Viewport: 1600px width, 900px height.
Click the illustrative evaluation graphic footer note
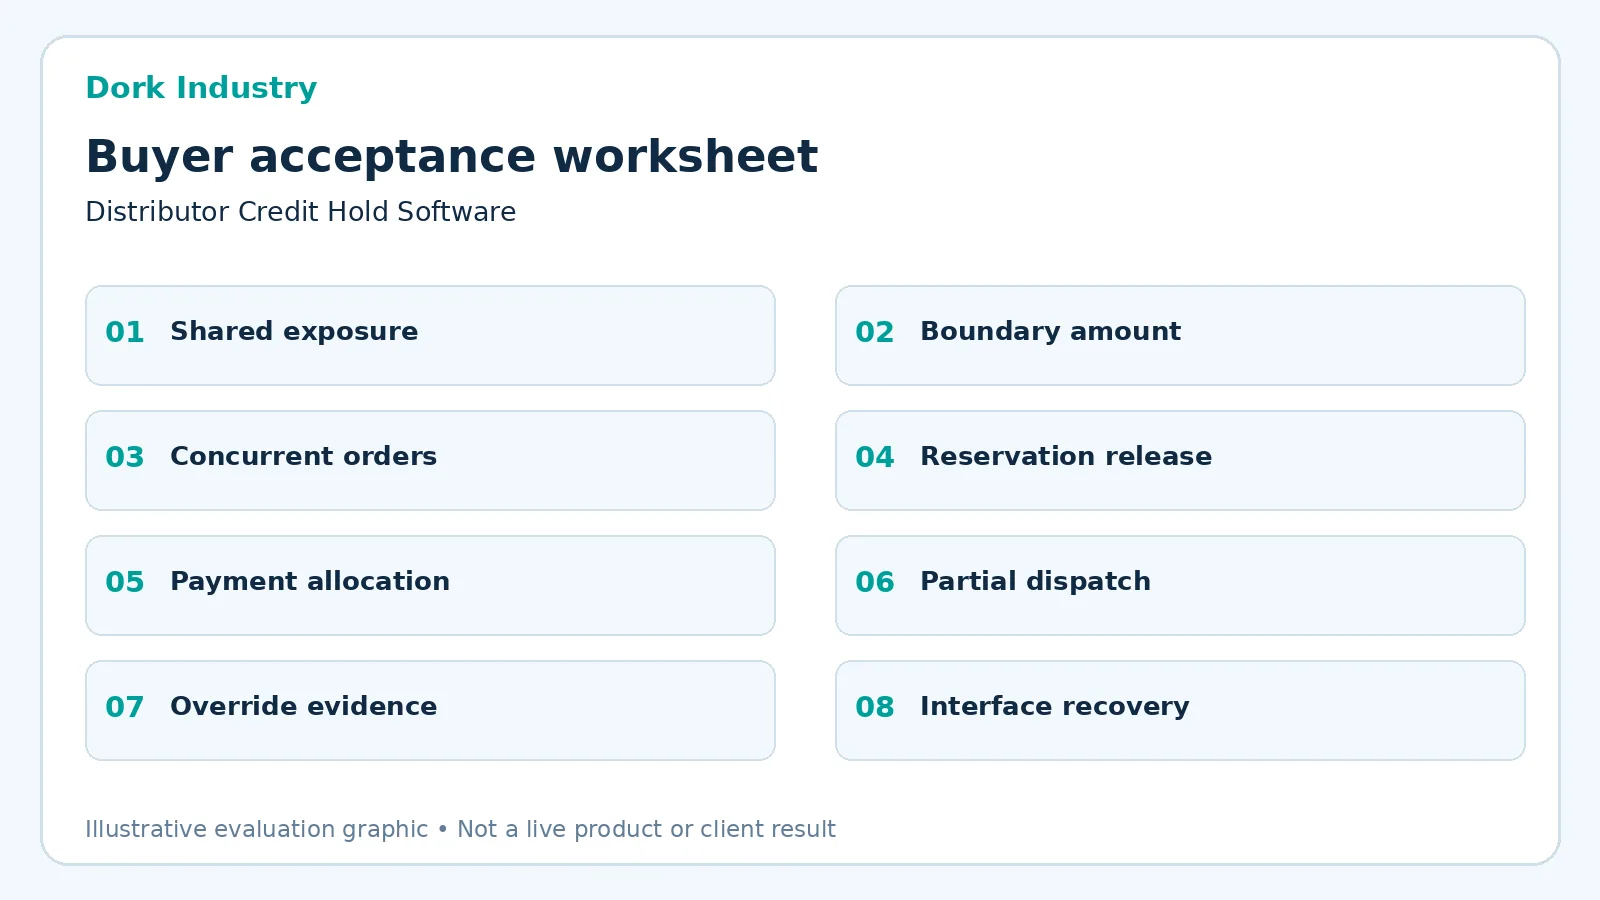pos(460,829)
